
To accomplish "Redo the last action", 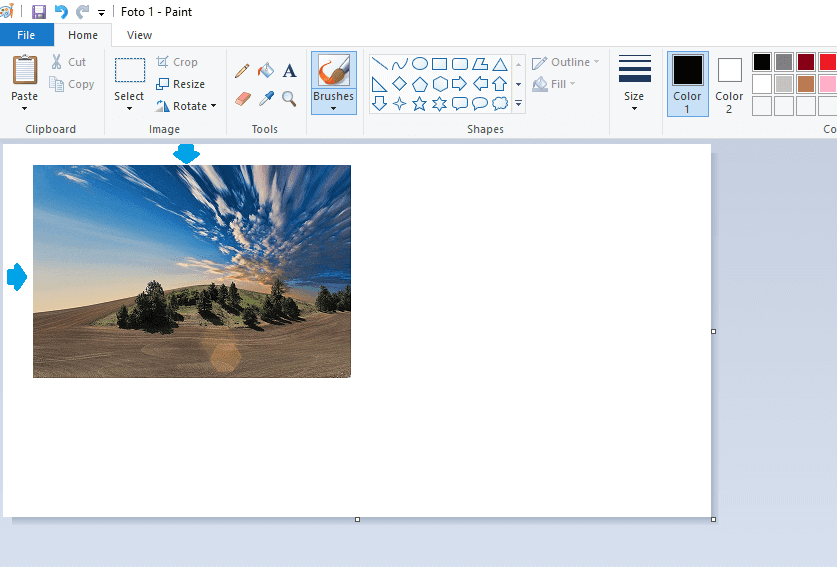I will [82, 12].
